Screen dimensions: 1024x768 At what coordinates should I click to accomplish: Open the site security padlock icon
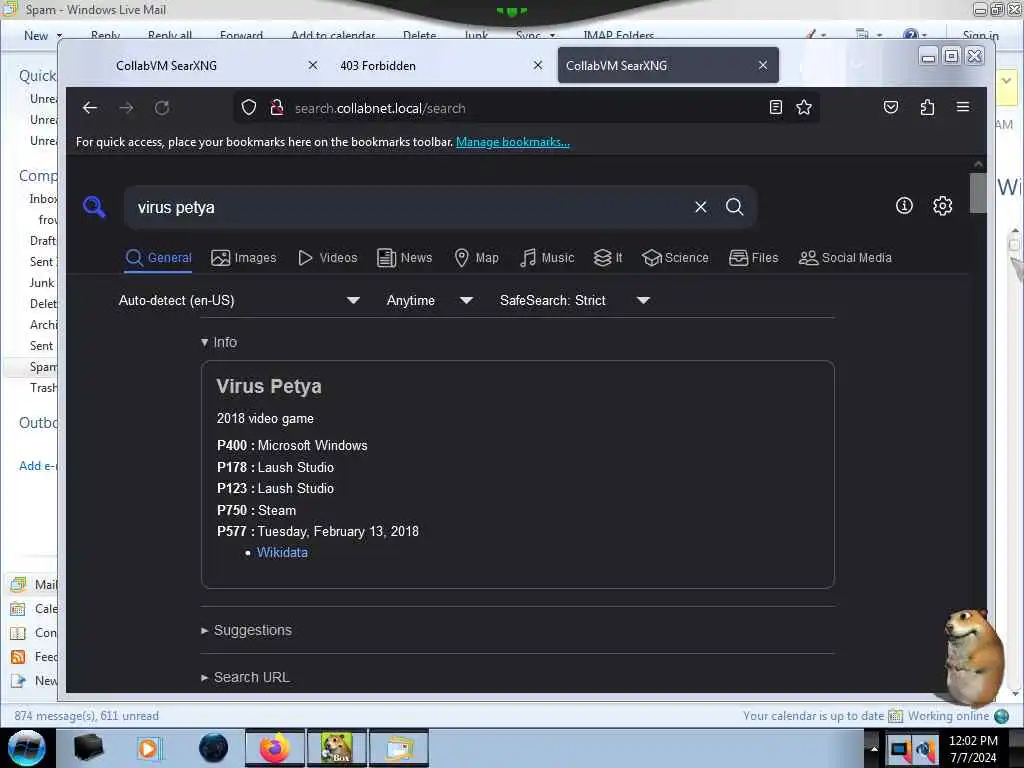tap(277, 108)
